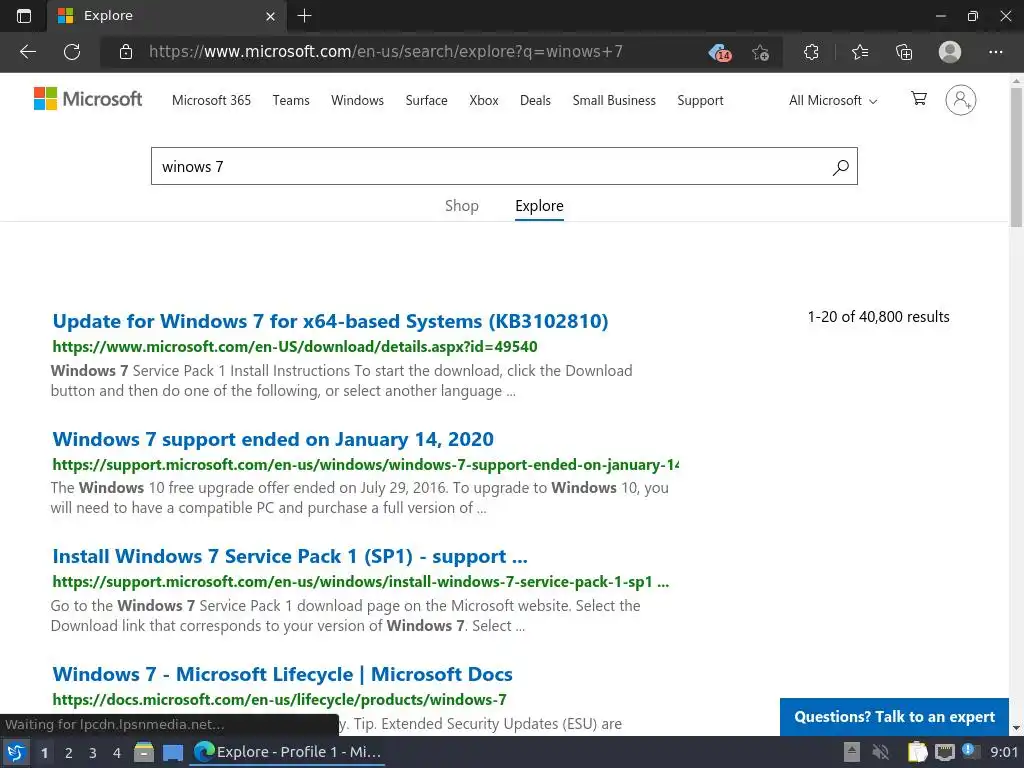Submit search with magnifier icon

(x=840, y=167)
